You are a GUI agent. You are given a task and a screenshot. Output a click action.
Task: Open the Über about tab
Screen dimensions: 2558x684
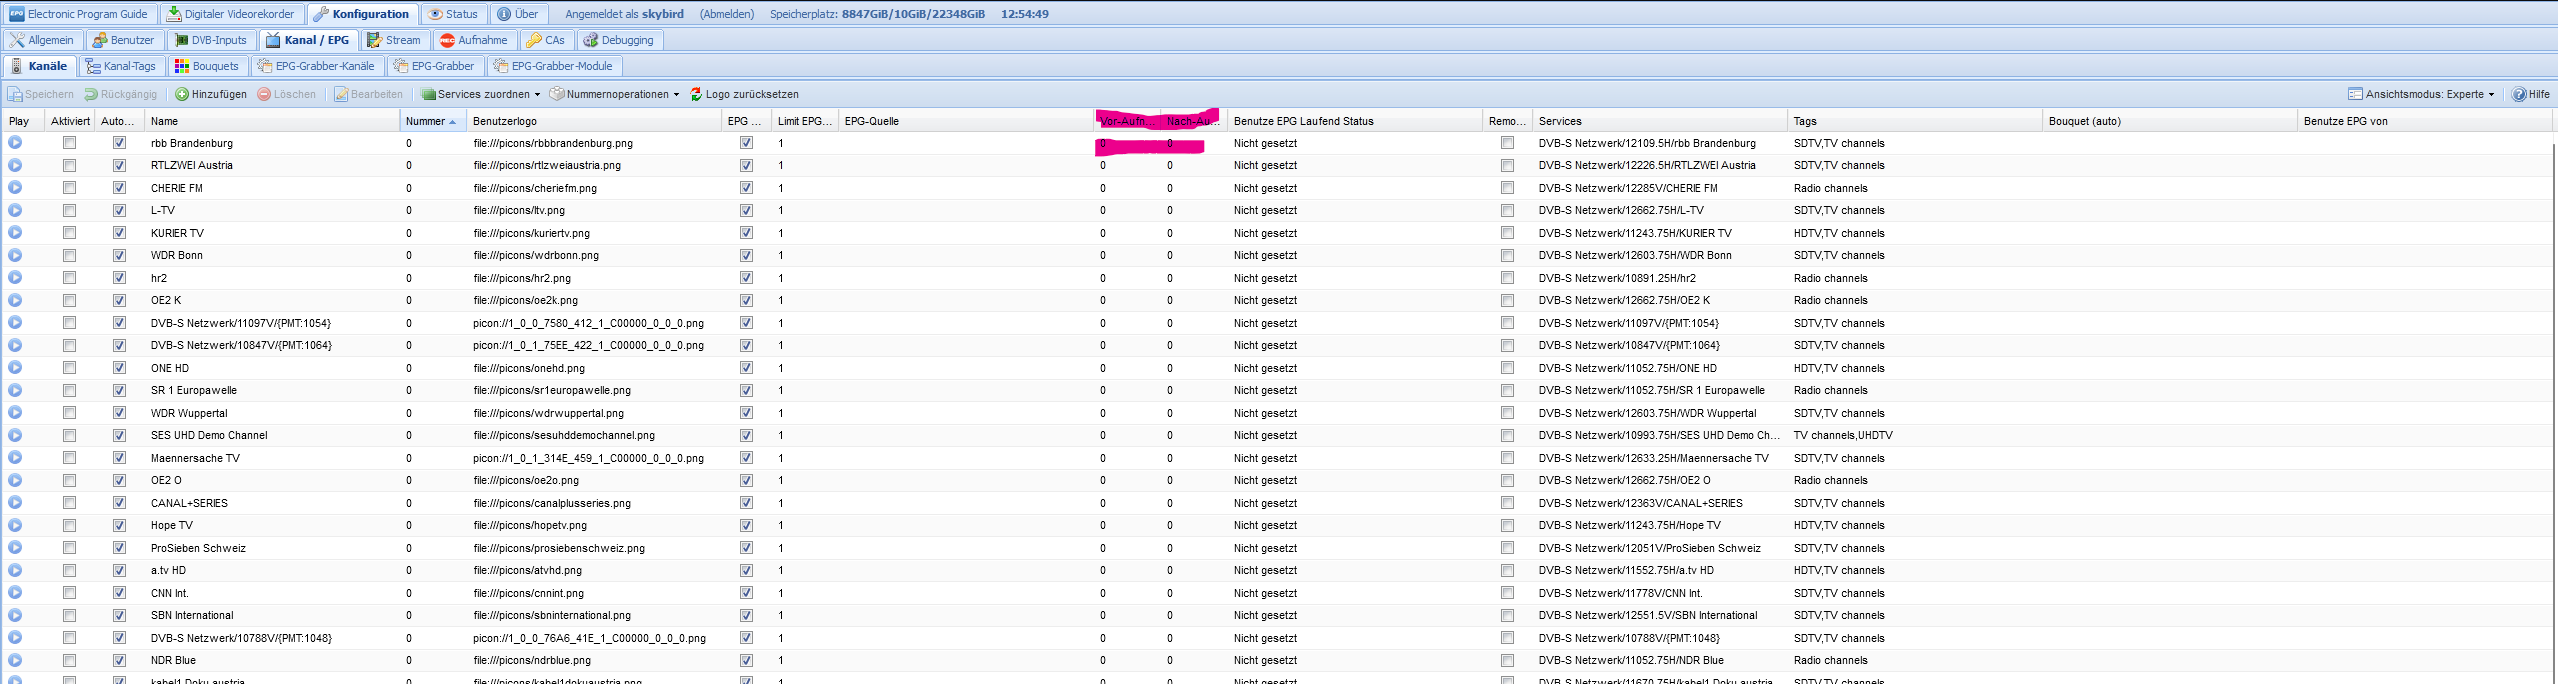(x=518, y=14)
